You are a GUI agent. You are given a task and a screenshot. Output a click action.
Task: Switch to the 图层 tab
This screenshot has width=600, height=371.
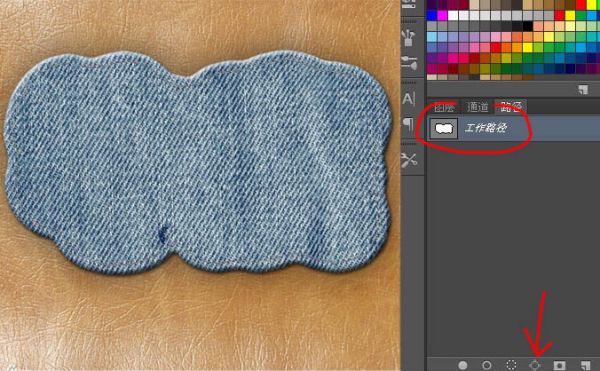(x=444, y=107)
